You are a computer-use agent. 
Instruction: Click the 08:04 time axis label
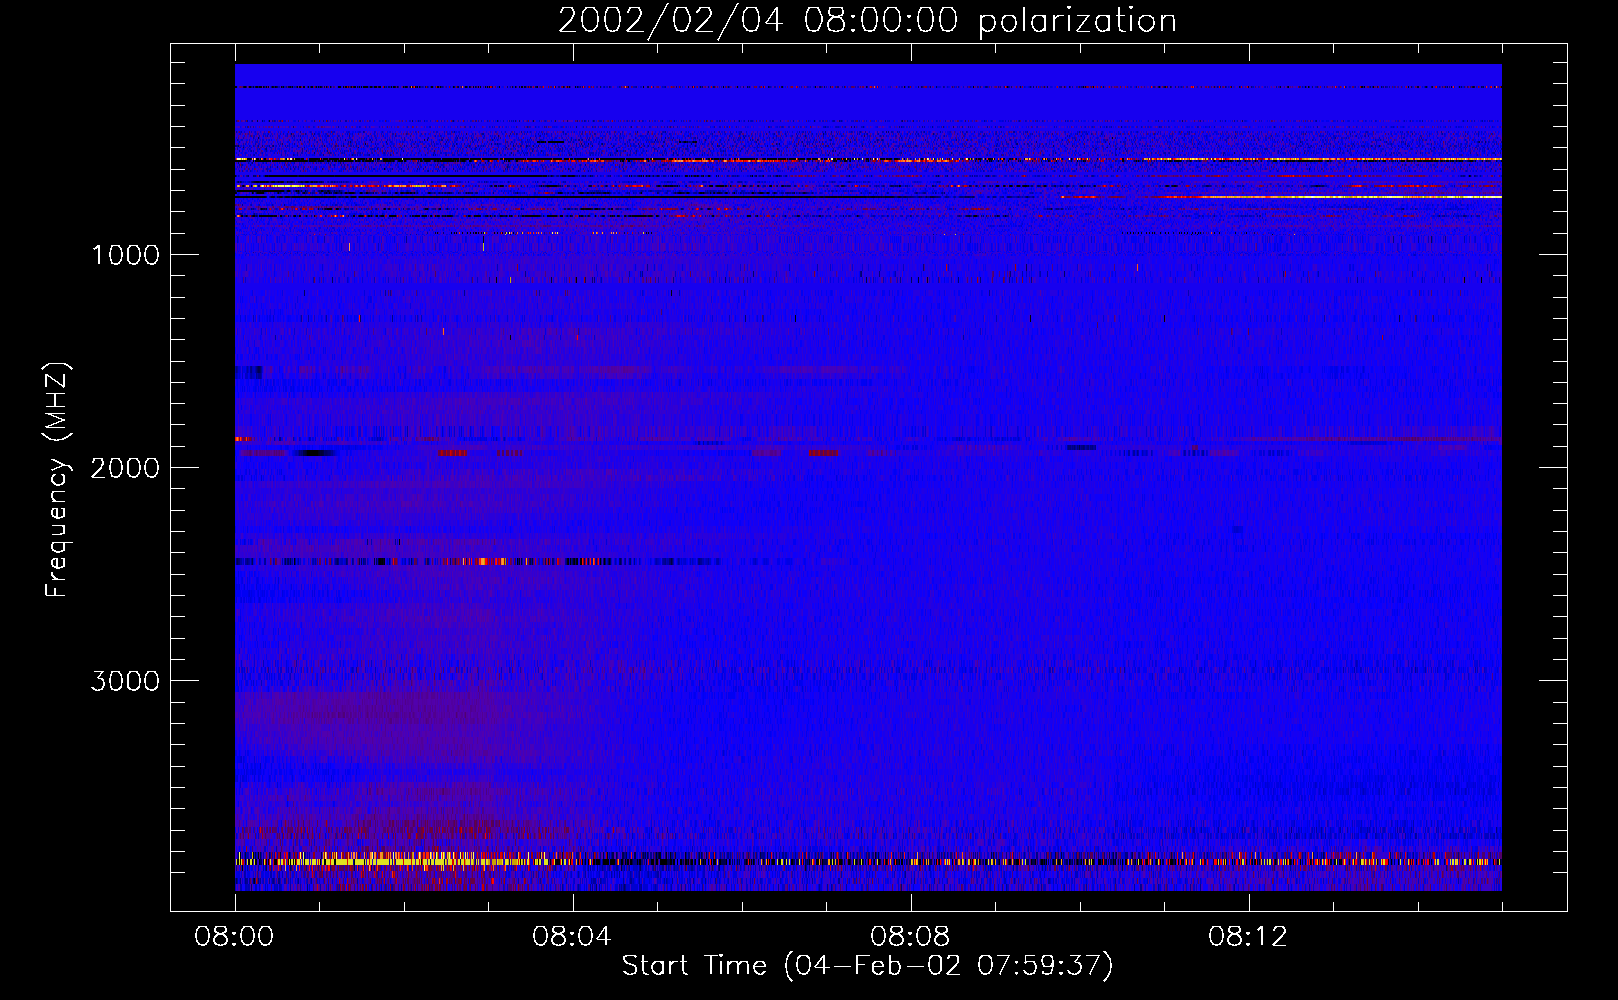572,937
